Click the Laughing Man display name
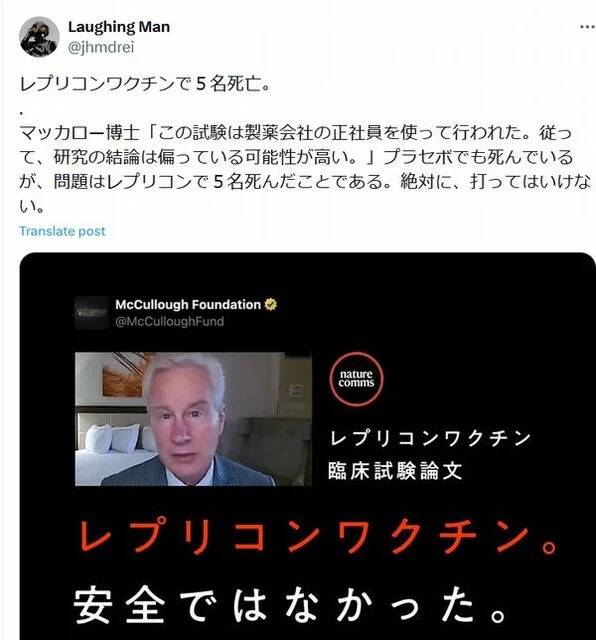Screen dimensions: 596x640 (119, 27)
